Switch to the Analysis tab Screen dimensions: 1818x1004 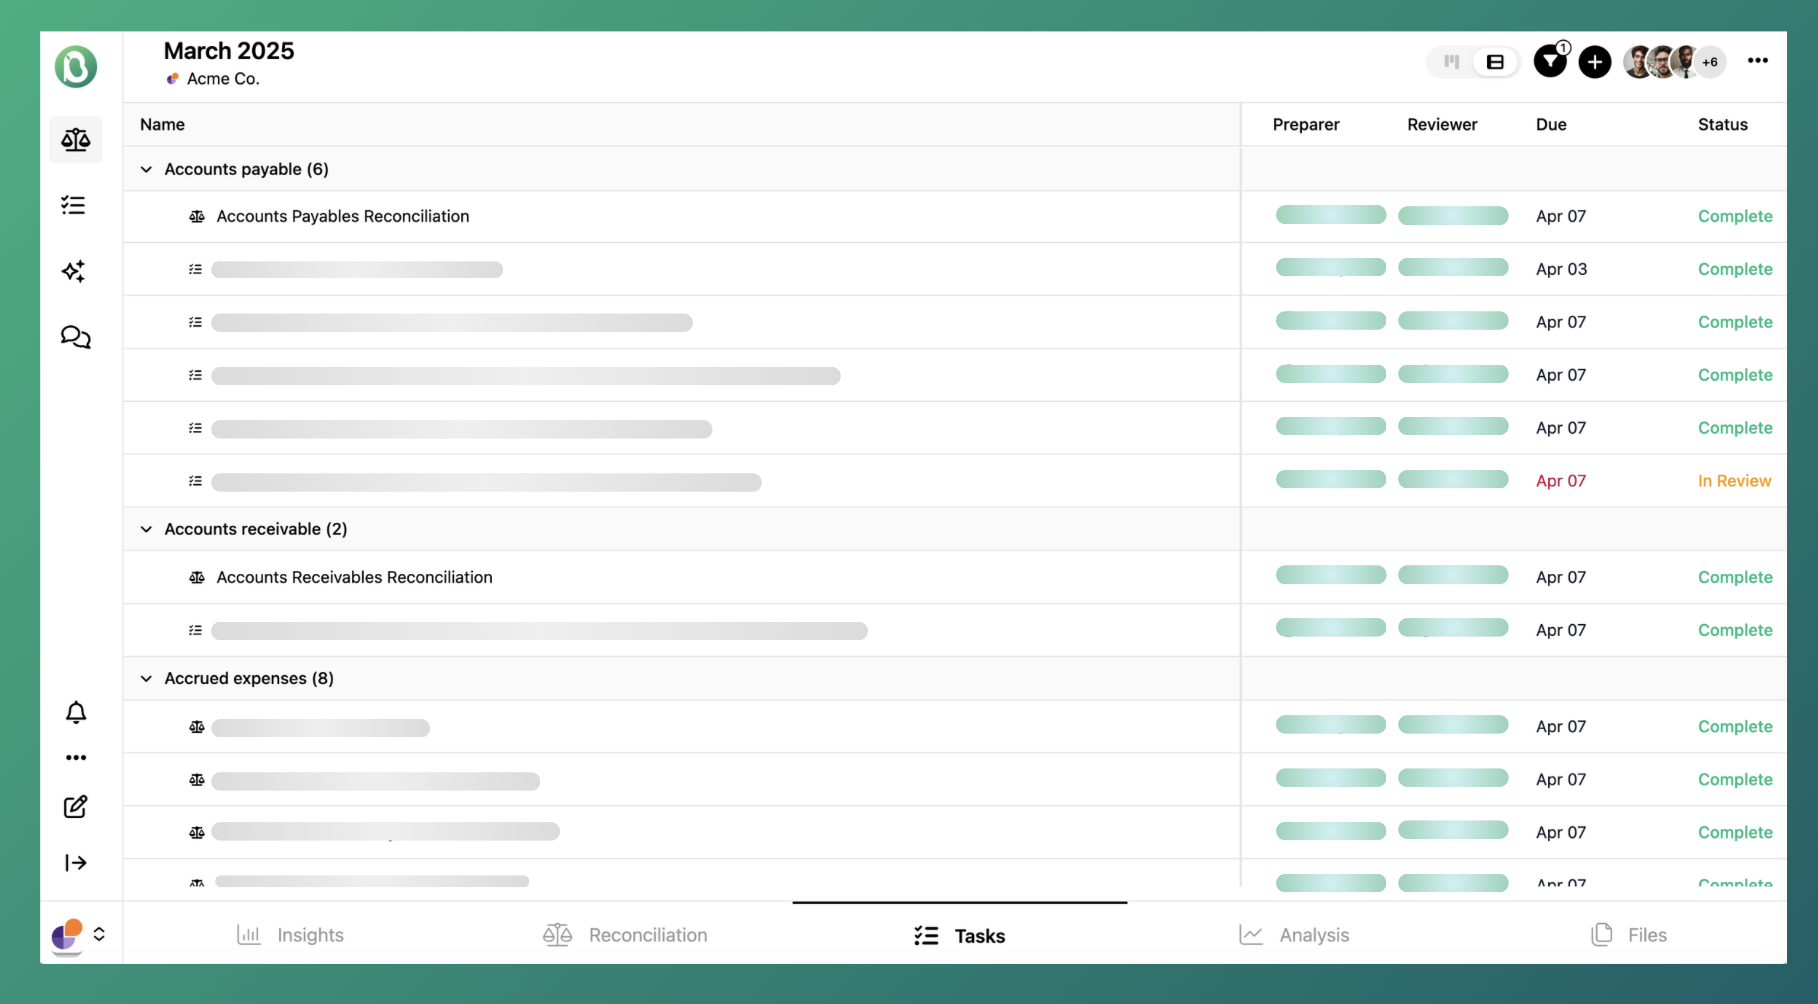(x=1294, y=935)
